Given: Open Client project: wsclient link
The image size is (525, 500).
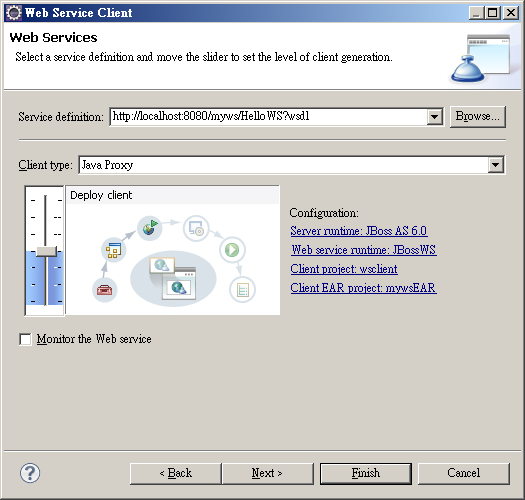Looking at the screenshot, I should pos(344,269).
